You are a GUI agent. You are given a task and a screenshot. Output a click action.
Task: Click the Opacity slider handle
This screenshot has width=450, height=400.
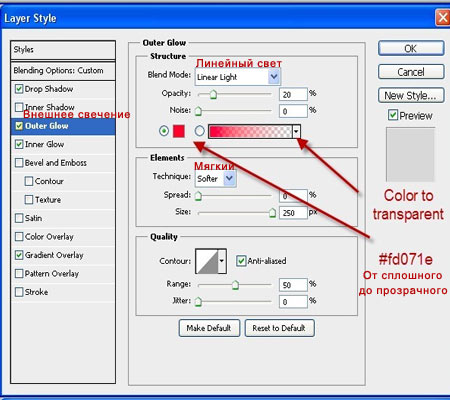[x=213, y=95]
